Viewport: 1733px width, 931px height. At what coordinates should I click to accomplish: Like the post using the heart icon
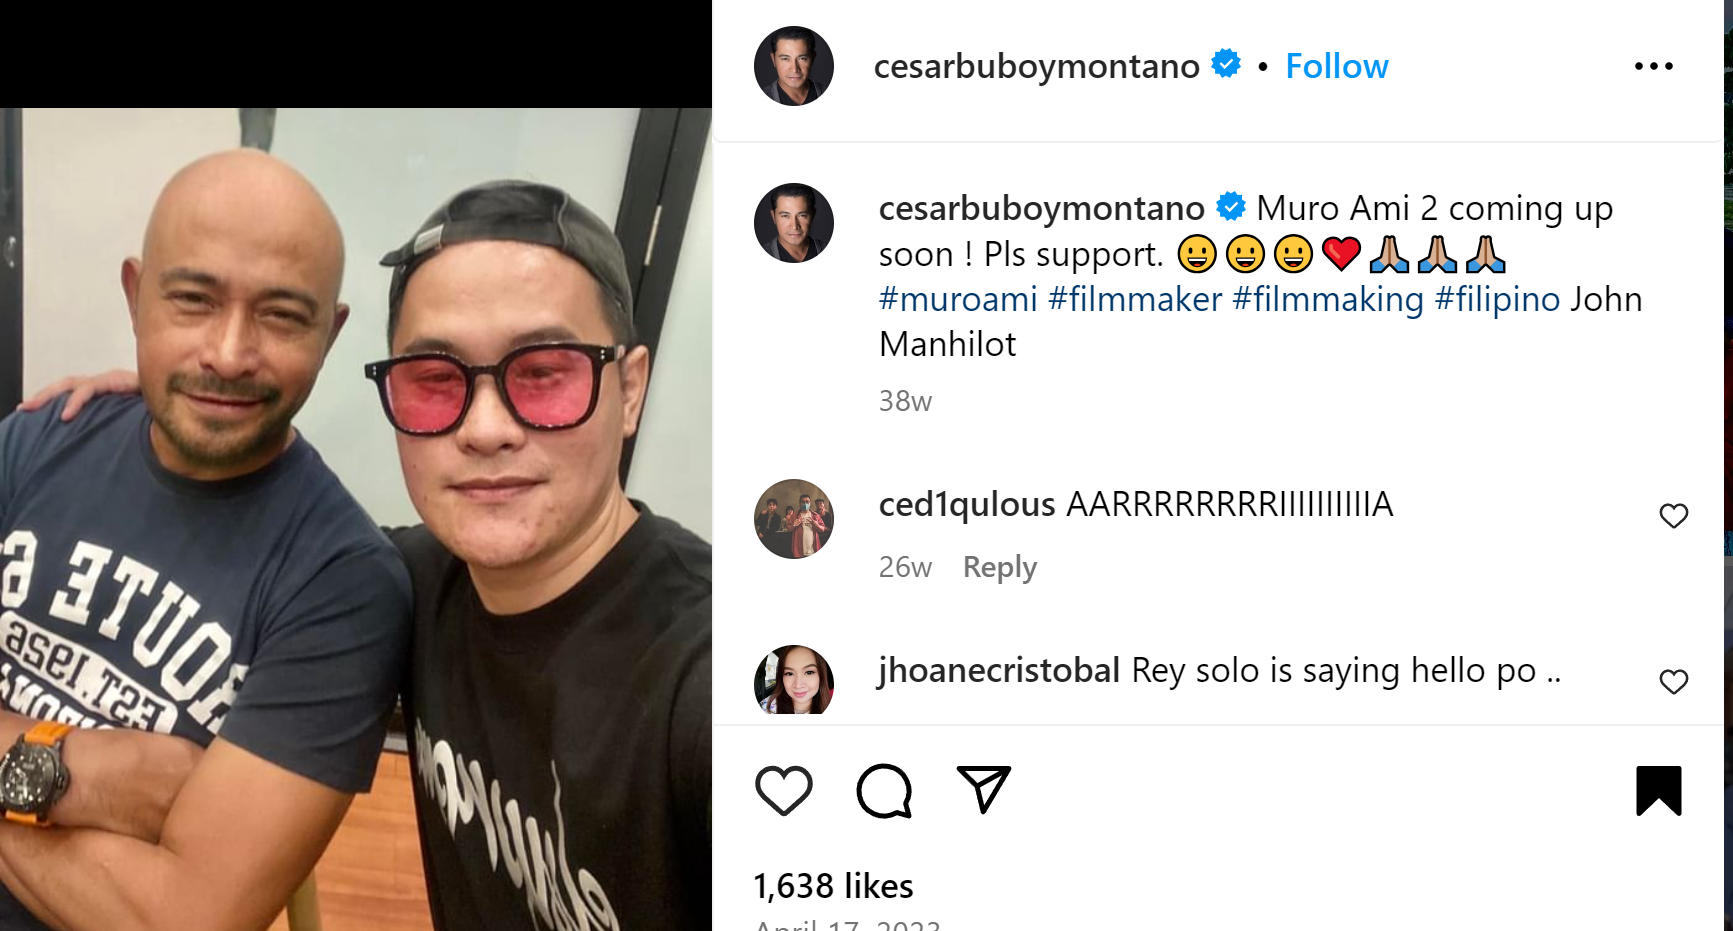click(786, 790)
